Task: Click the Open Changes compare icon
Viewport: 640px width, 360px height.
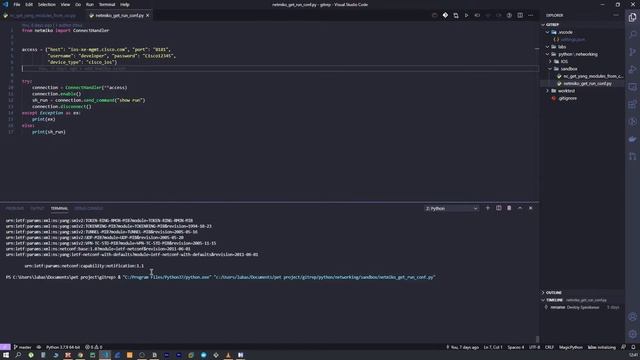Action: [456, 16]
